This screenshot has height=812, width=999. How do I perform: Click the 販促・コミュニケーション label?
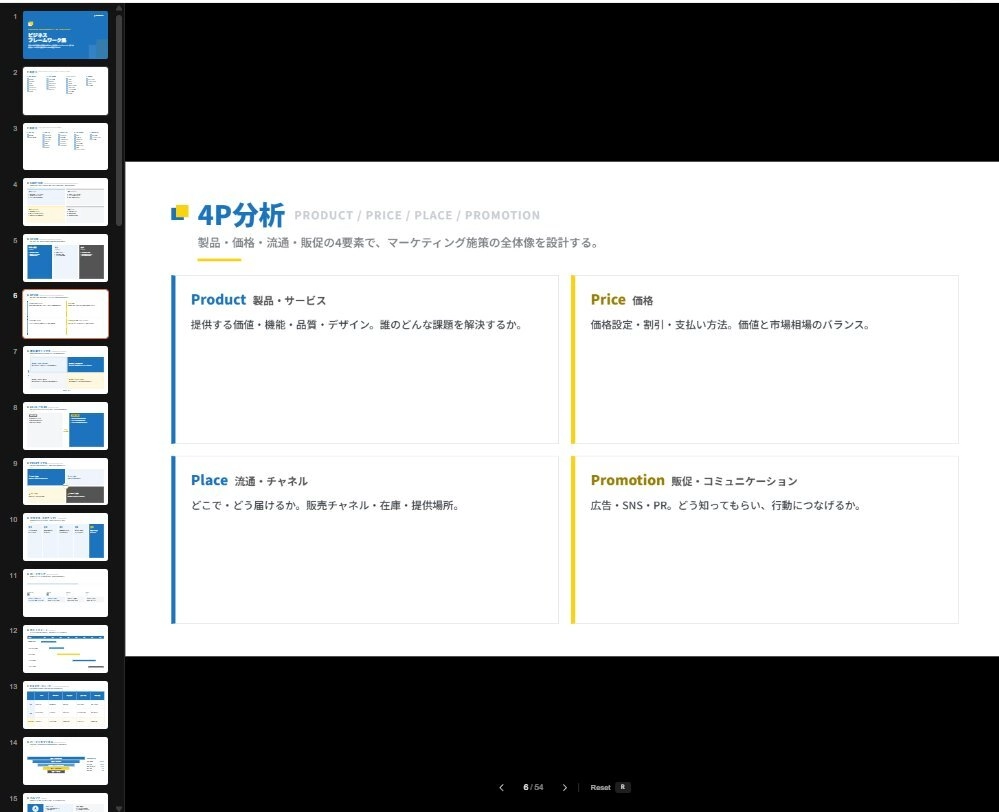point(734,481)
